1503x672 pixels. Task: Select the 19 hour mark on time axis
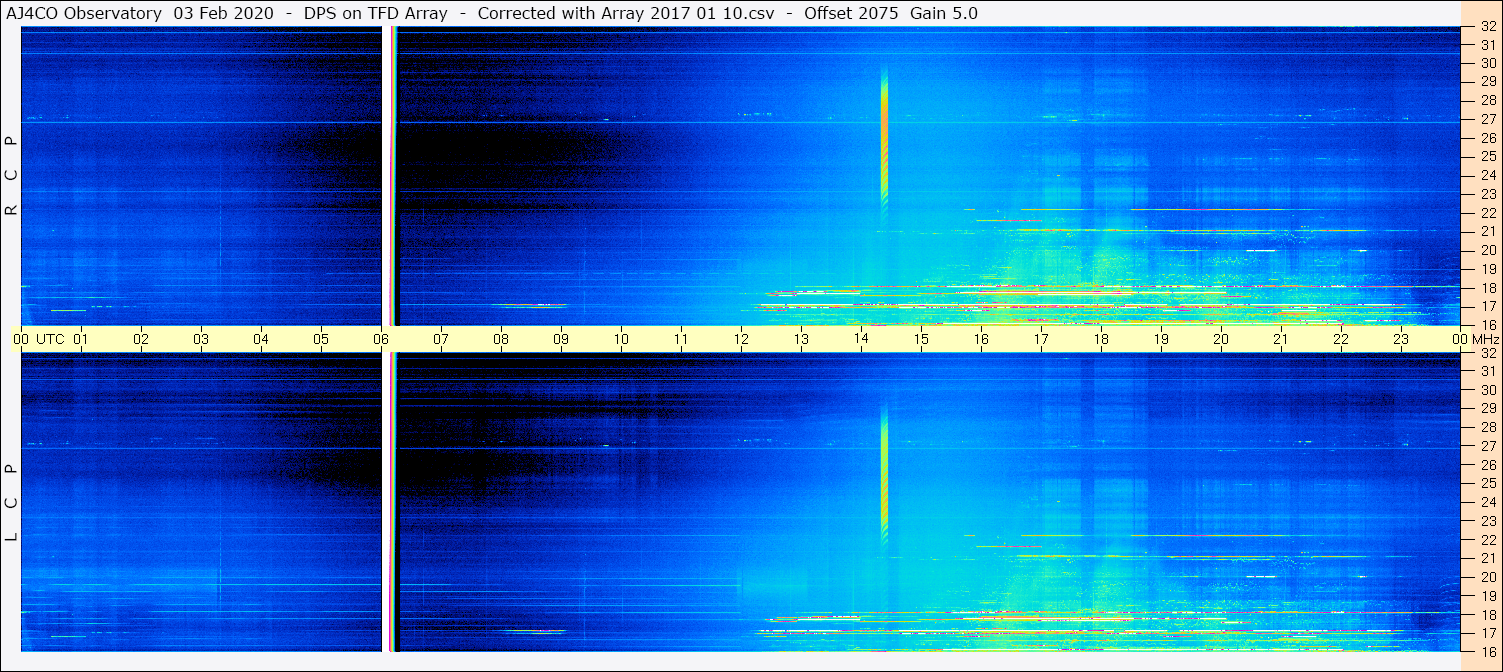pos(1161,339)
